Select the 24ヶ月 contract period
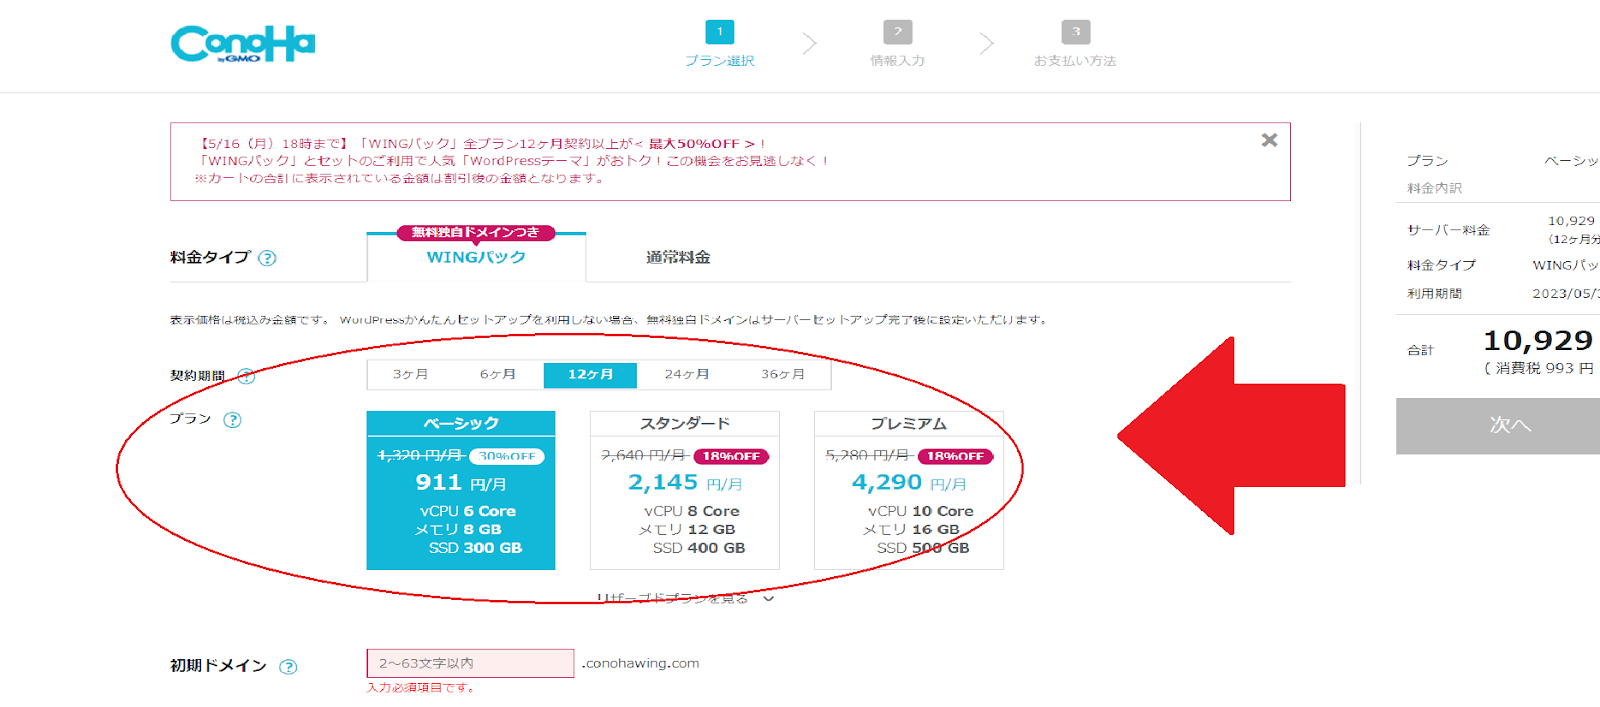Viewport: 1600px width, 707px height. pos(687,374)
